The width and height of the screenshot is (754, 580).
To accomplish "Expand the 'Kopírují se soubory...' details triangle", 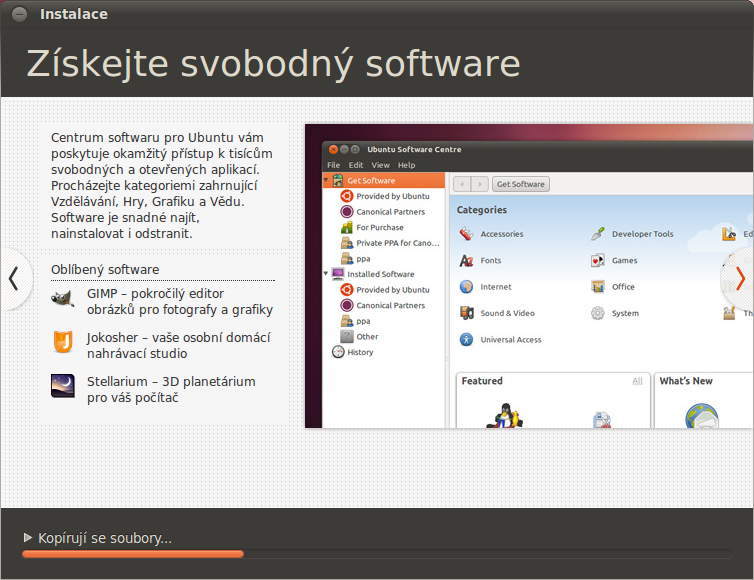I will coord(28,537).
